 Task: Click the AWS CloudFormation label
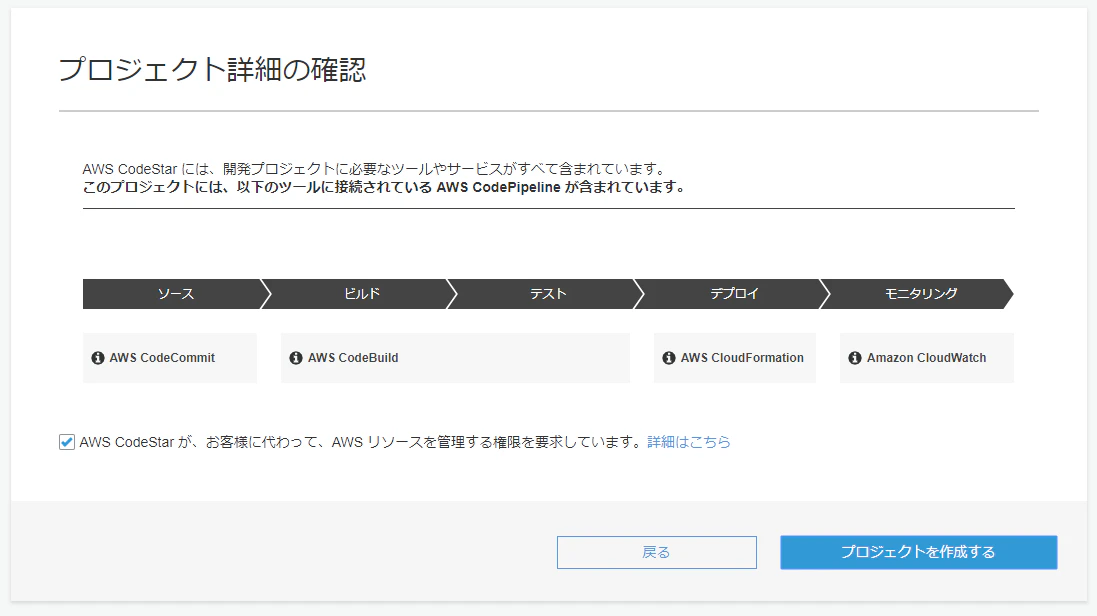pos(742,358)
